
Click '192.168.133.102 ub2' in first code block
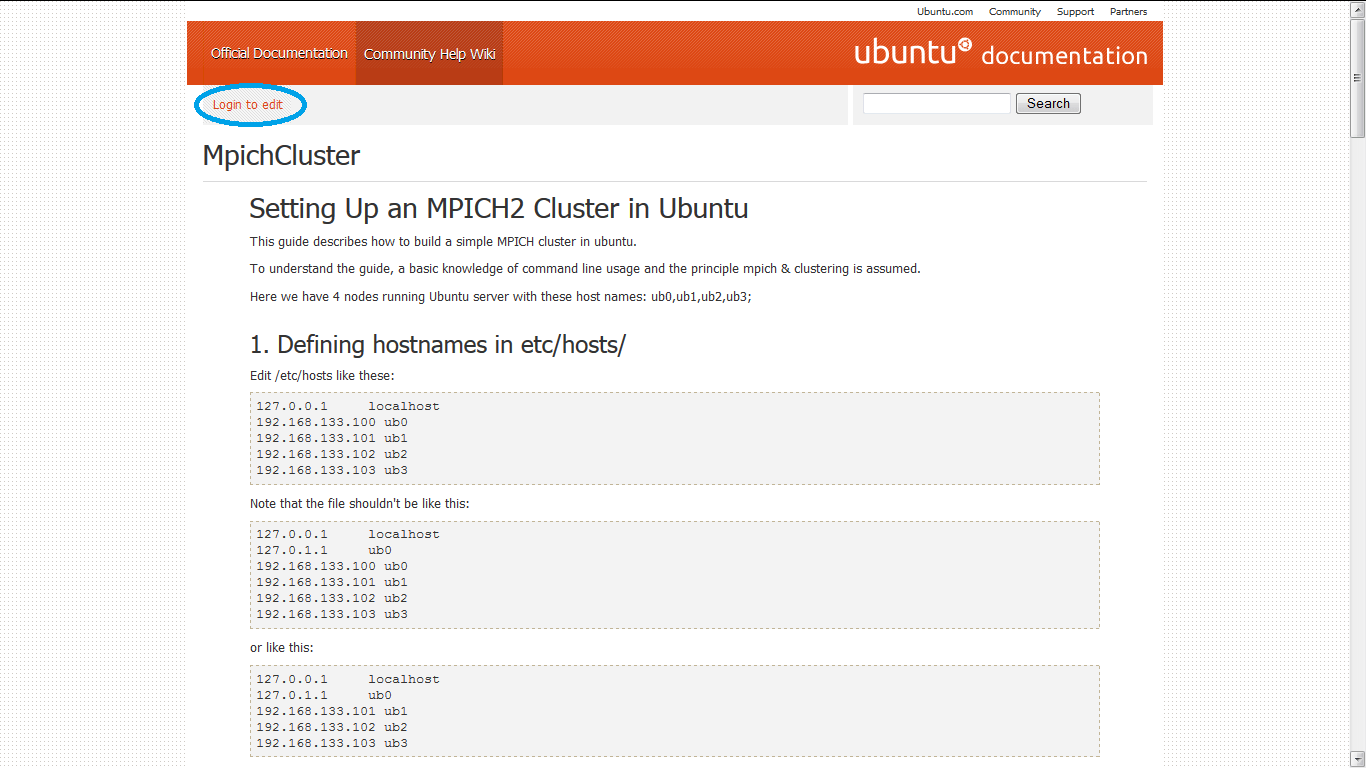pos(332,454)
